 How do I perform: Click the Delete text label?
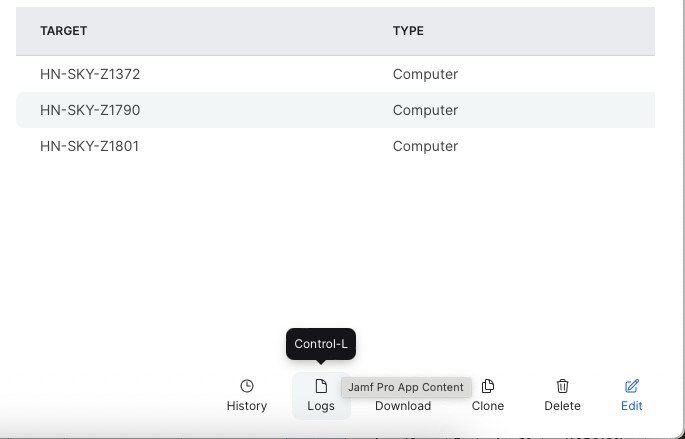point(562,406)
